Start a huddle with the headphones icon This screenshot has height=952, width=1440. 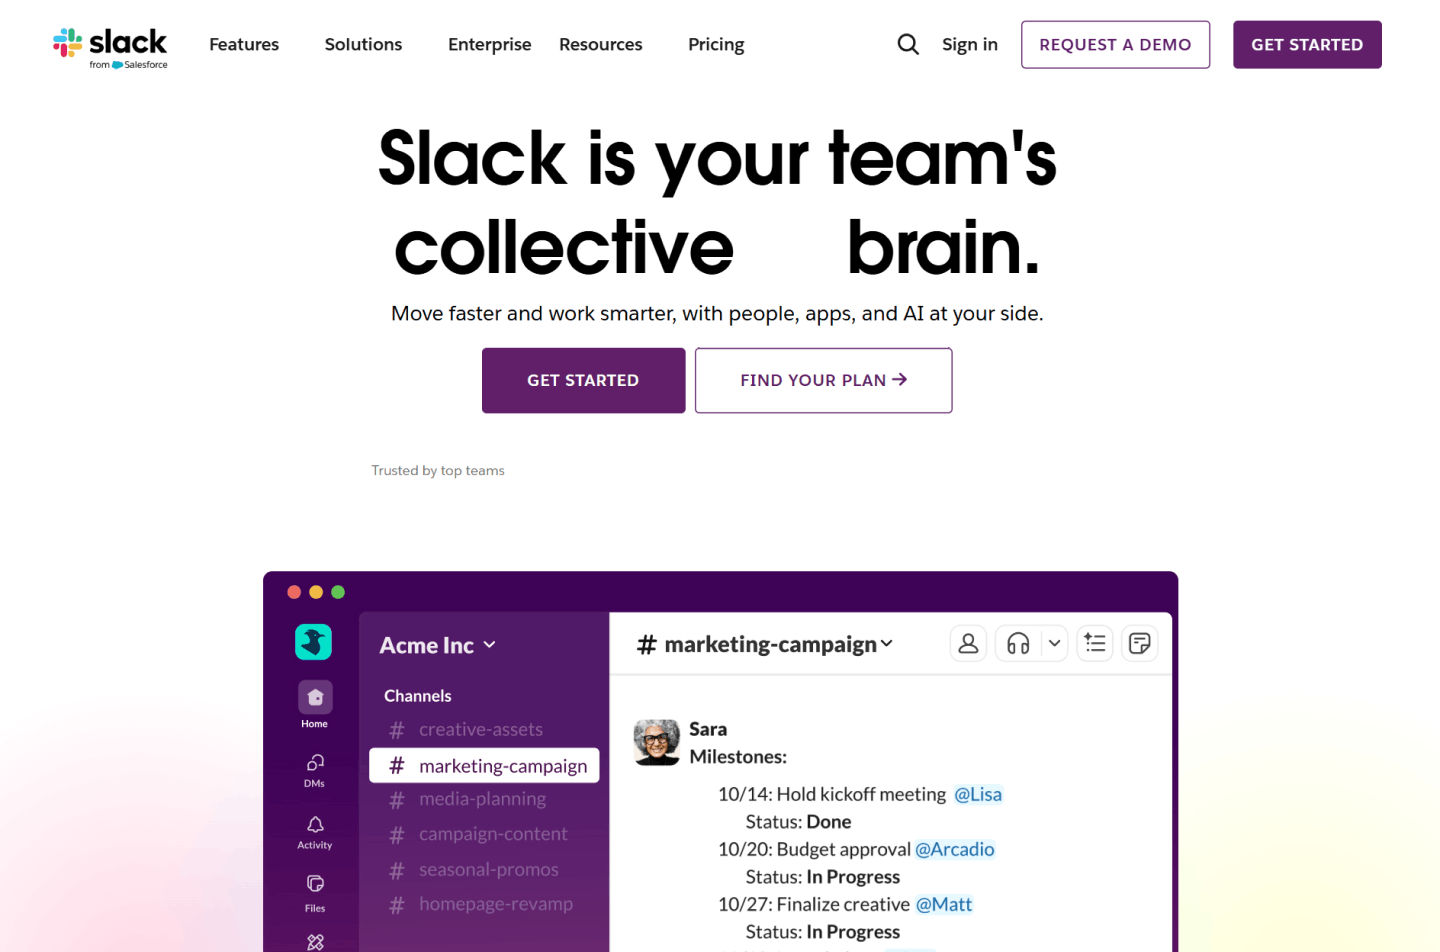click(1019, 643)
